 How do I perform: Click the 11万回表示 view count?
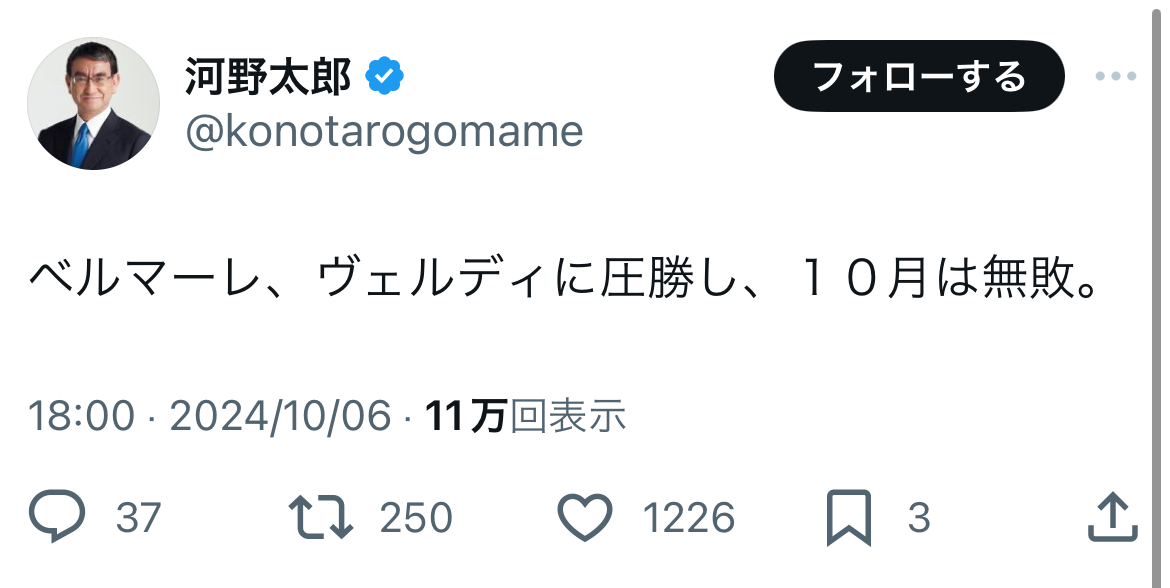tap(525, 416)
